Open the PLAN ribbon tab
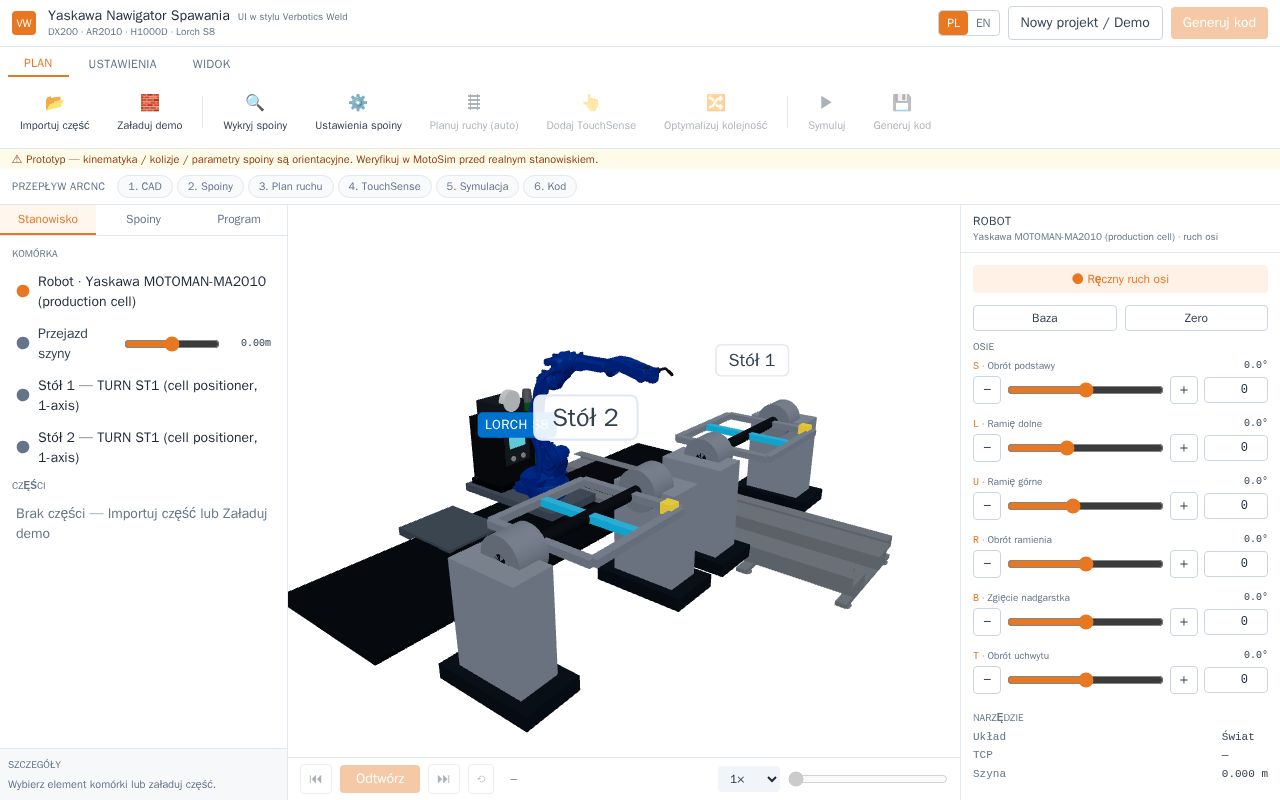 (38, 63)
